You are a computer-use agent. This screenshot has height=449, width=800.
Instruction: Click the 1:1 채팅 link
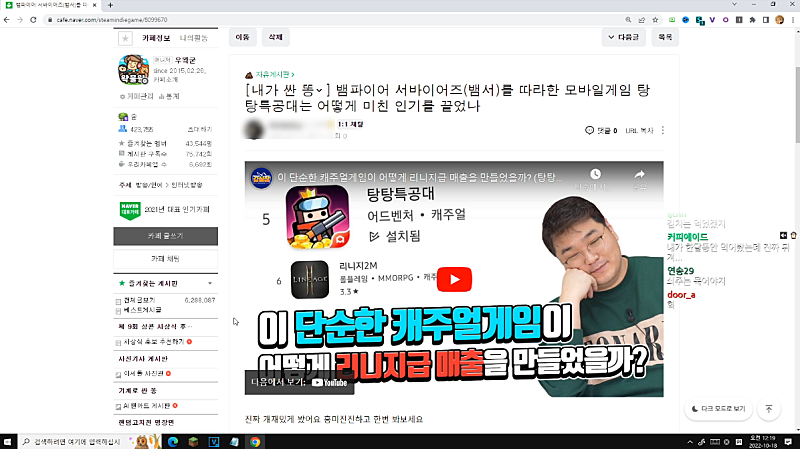350,124
